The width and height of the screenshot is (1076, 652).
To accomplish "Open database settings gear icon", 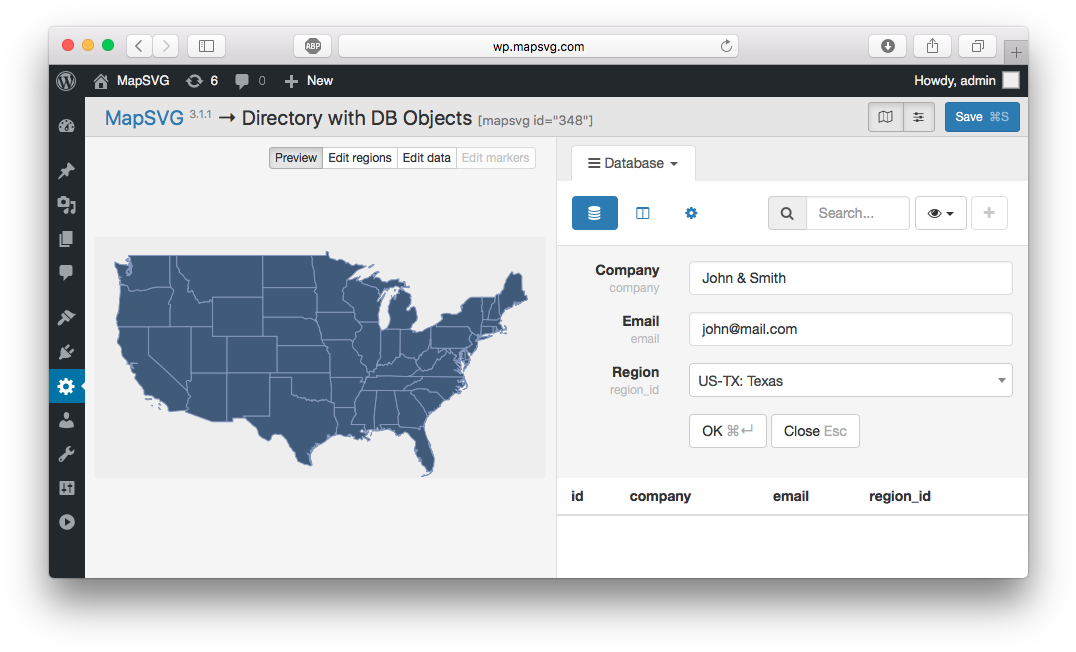I will tap(691, 213).
